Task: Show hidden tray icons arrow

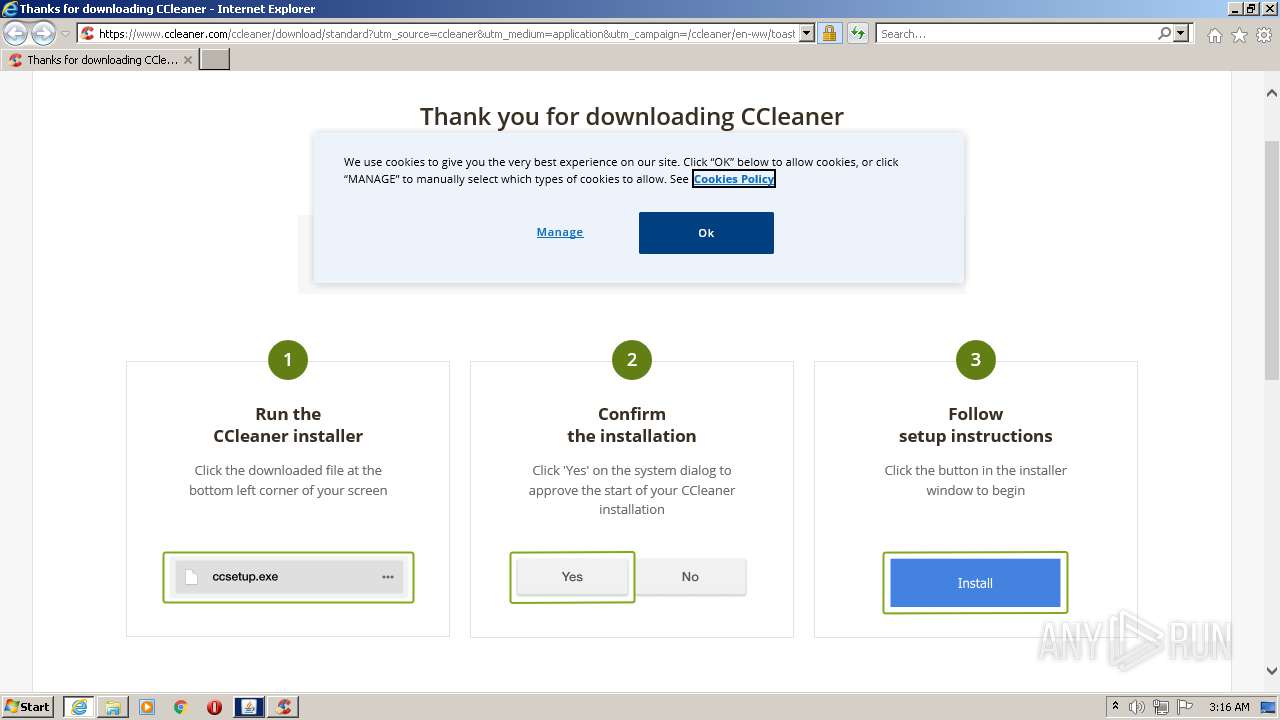Action: pyautogui.click(x=1116, y=707)
